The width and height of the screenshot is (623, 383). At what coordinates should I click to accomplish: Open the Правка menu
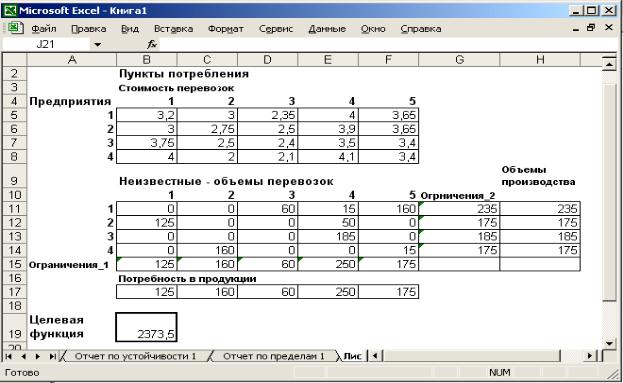click(89, 29)
